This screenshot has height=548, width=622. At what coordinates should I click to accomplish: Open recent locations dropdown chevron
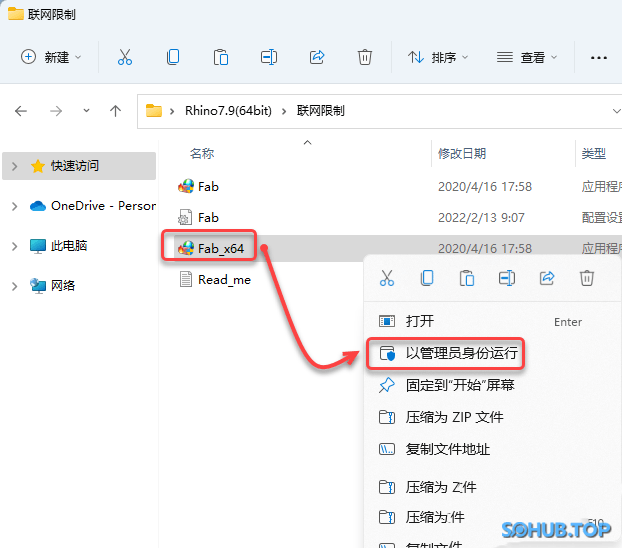pyautogui.click(x=86, y=111)
